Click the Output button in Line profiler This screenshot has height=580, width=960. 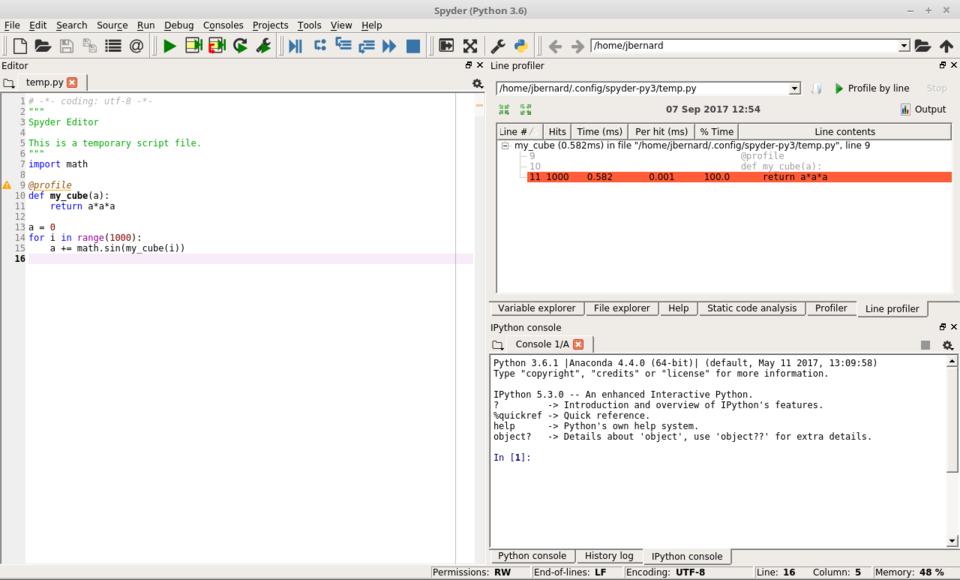click(x=922, y=110)
